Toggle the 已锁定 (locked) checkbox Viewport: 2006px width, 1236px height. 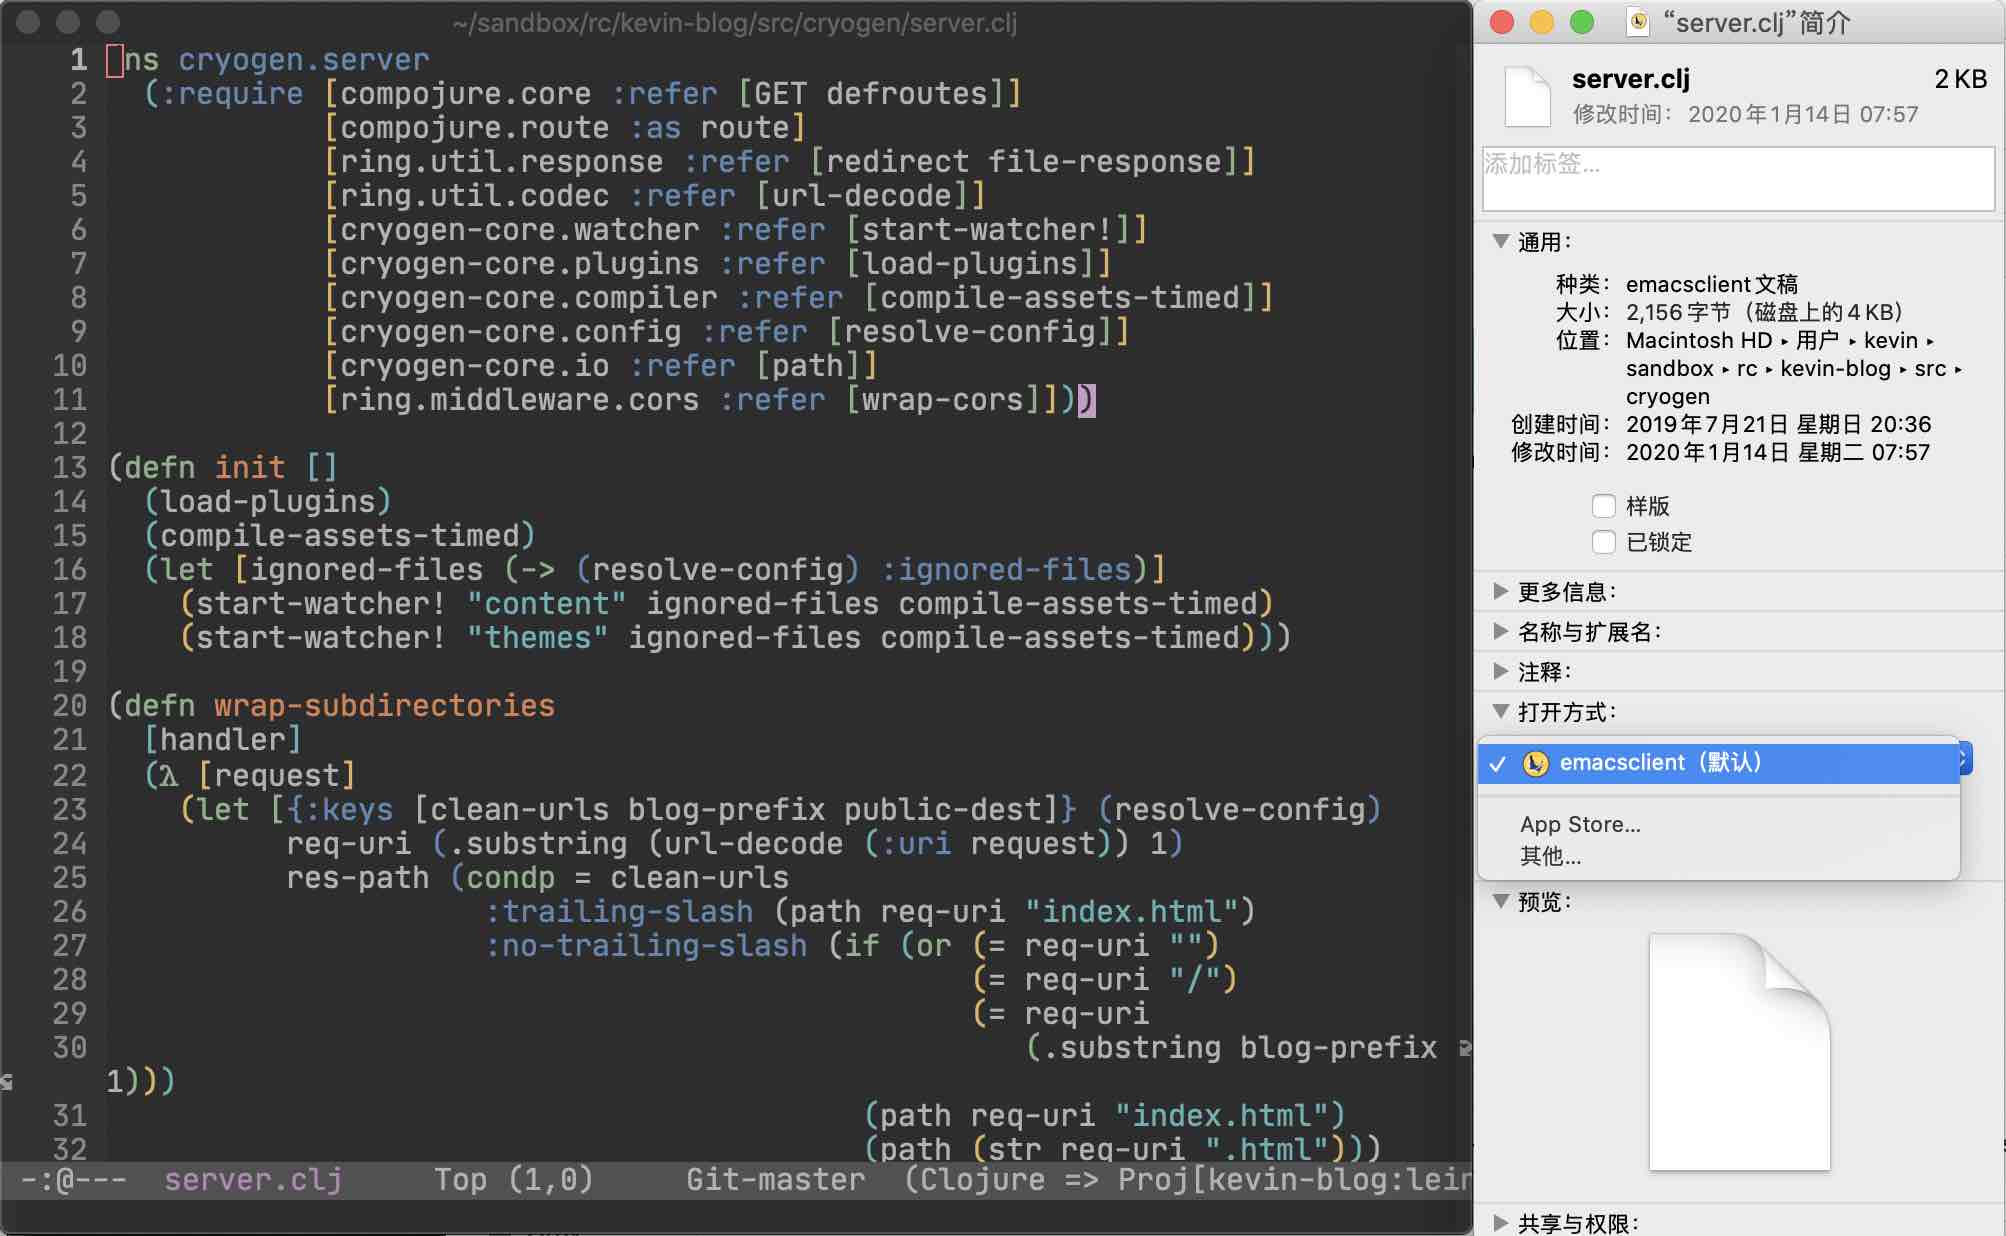click(x=1603, y=542)
